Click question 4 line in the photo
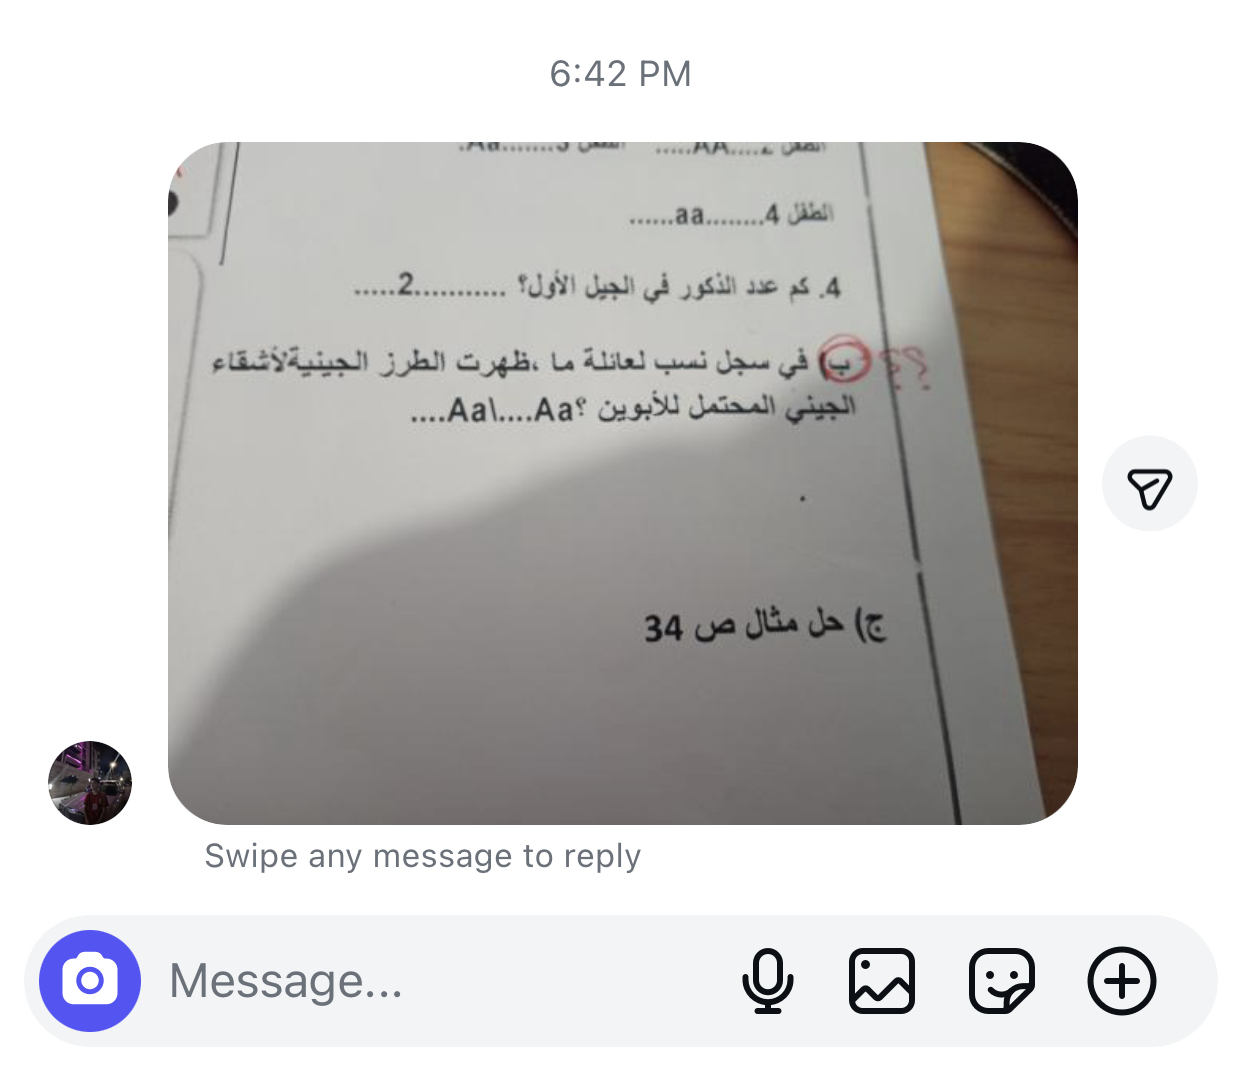Image resolution: width=1242 pixels, height=1071 pixels. 597,287
